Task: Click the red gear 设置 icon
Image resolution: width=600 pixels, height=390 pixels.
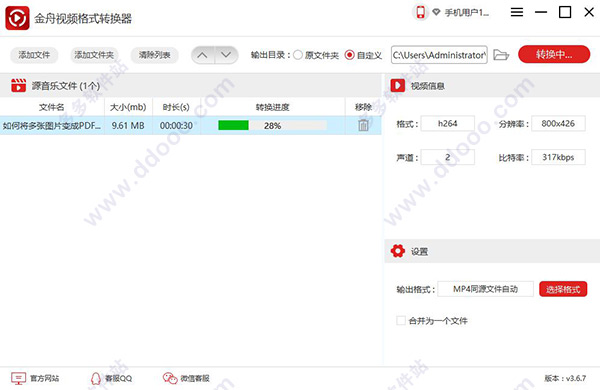Action: pyautogui.click(x=398, y=251)
